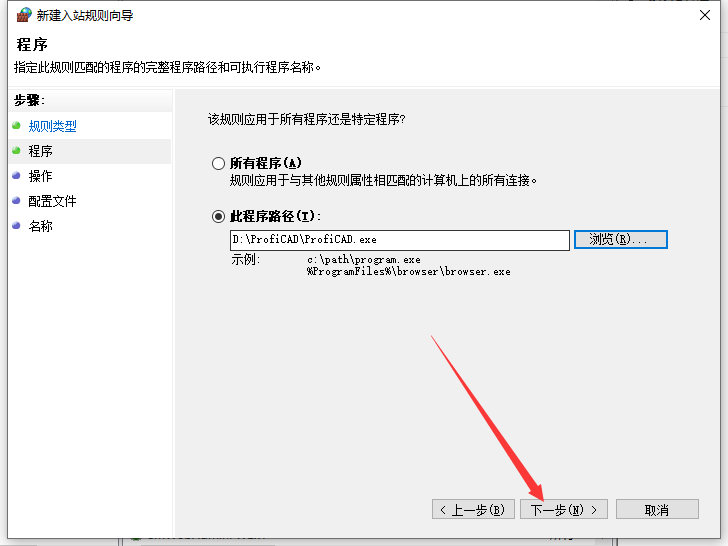Click blue bullet beside 操作
The image size is (728, 546).
coord(17,176)
